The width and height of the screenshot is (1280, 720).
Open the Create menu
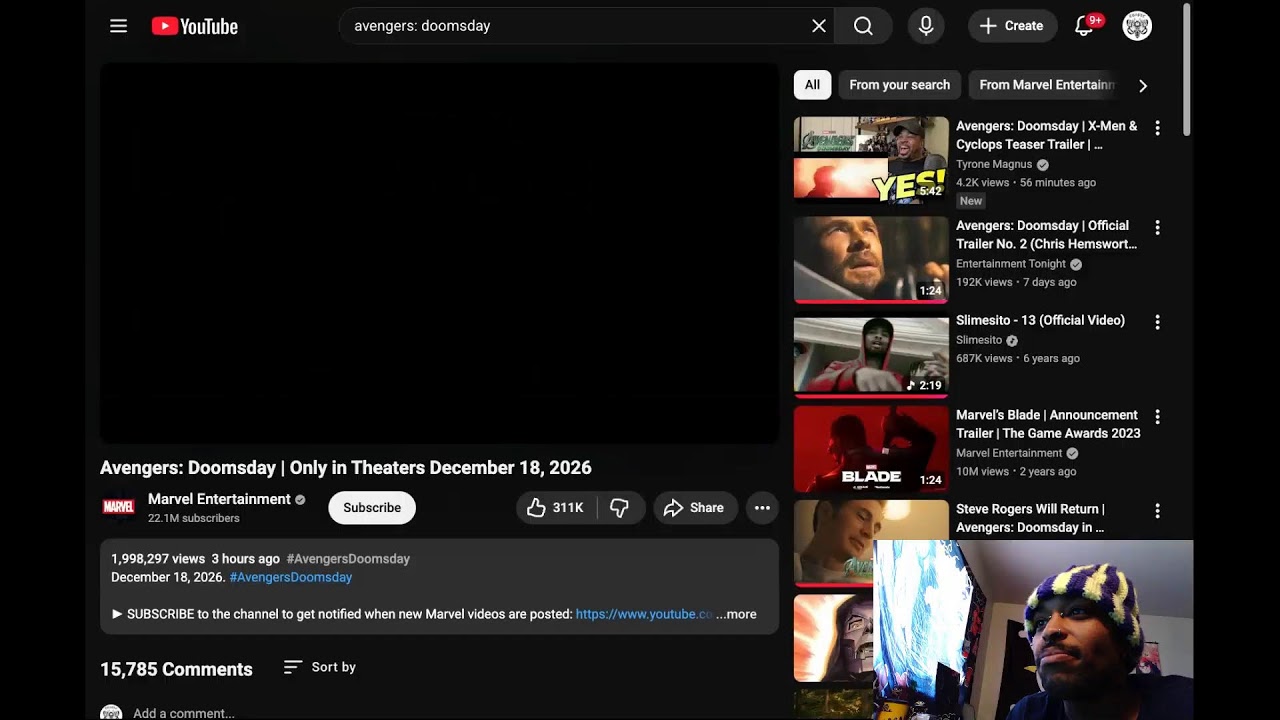click(1012, 26)
